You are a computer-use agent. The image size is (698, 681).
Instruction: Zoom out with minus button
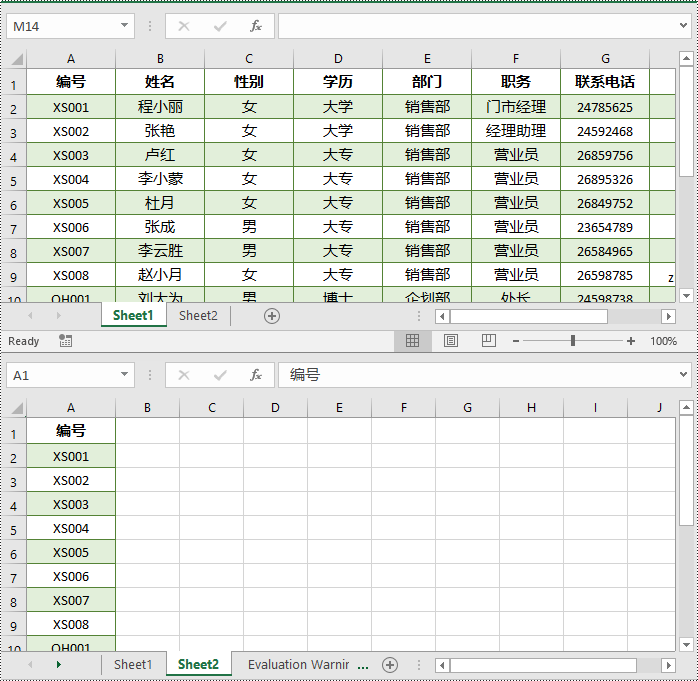point(515,341)
